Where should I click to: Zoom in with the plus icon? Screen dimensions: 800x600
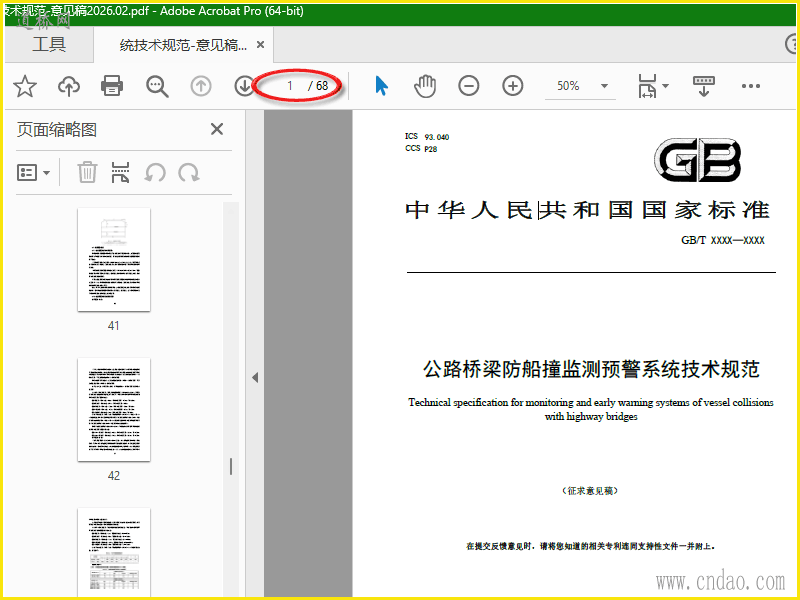click(x=512, y=86)
